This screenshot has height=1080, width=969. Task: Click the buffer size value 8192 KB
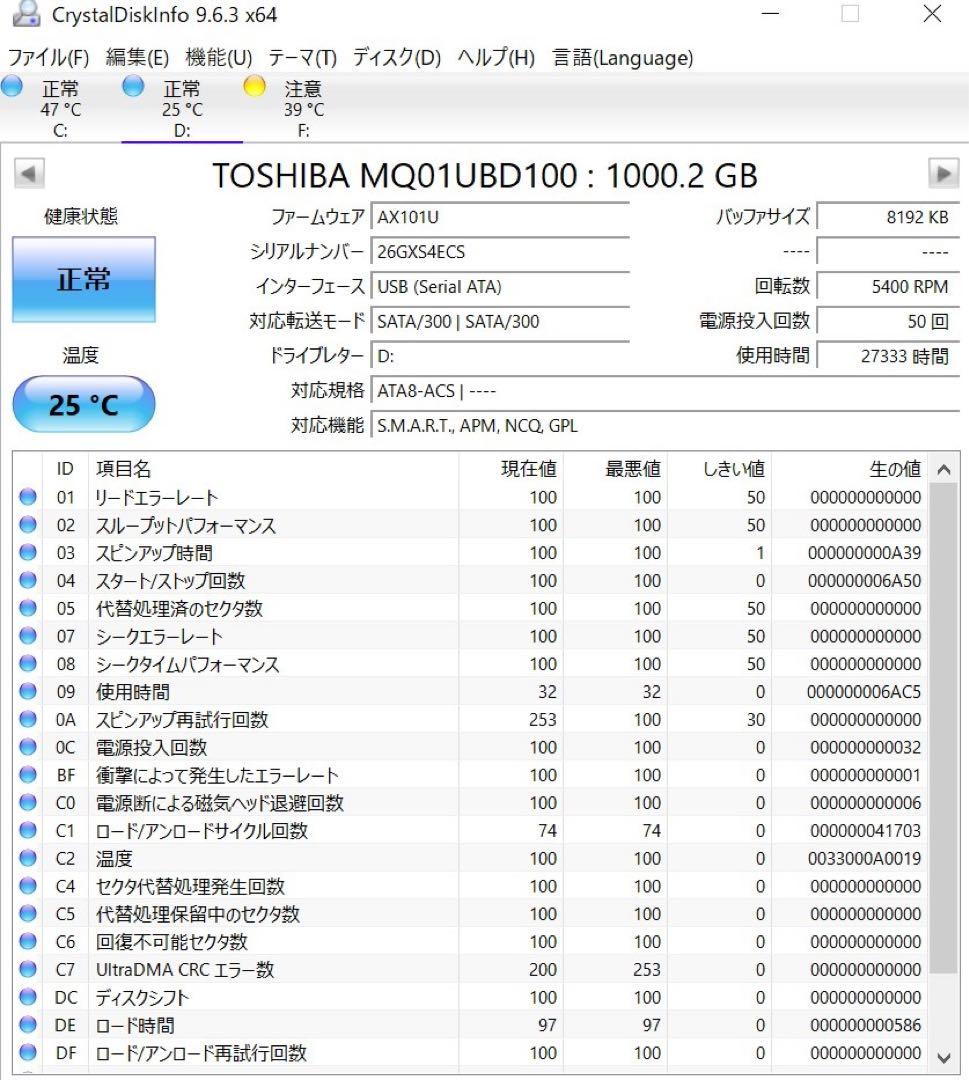[888, 217]
